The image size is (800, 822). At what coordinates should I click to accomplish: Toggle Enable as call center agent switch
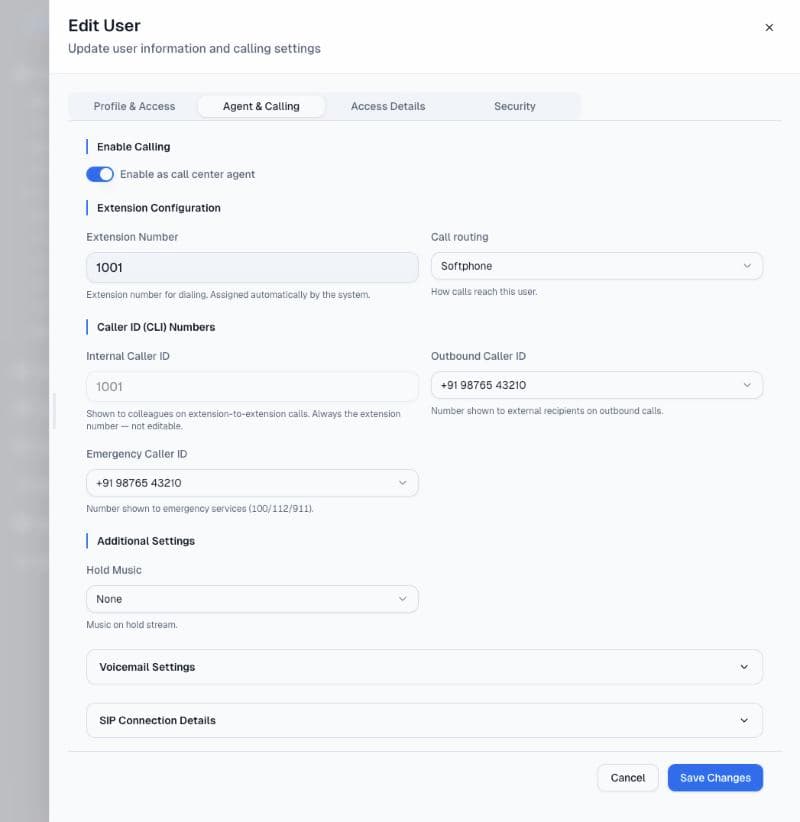(x=100, y=174)
